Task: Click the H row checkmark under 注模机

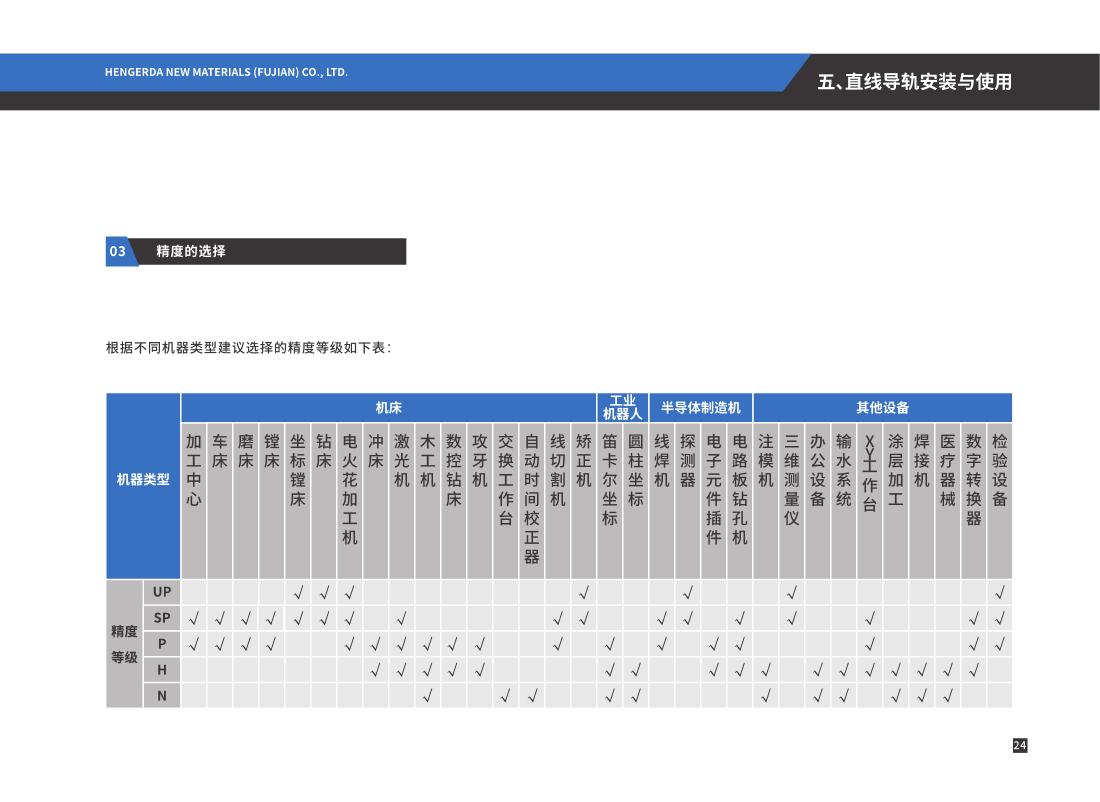Action: pyautogui.click(x=766, y=670)
